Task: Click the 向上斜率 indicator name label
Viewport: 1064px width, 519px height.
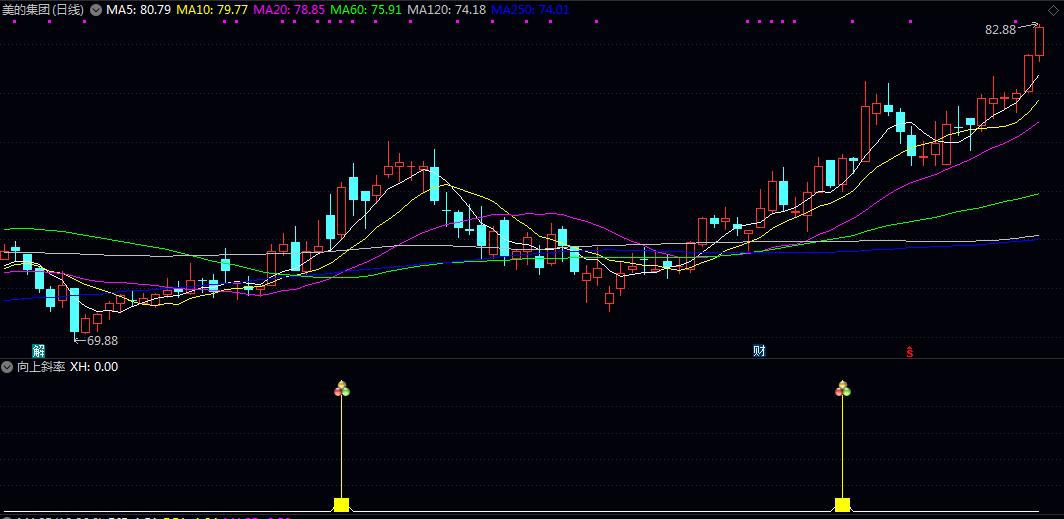Action: click(x=41, y=367)
